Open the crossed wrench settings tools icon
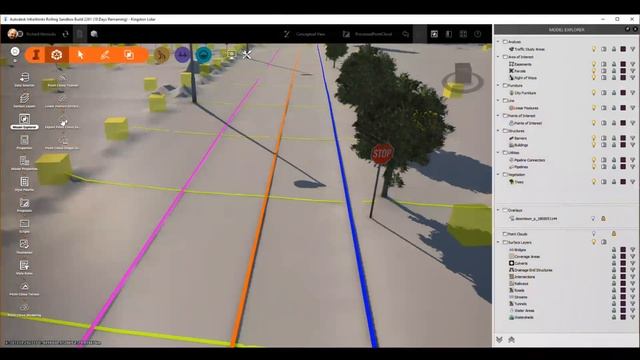The height and width of the screenshot is (360, 640). click(x=247, y=55)
